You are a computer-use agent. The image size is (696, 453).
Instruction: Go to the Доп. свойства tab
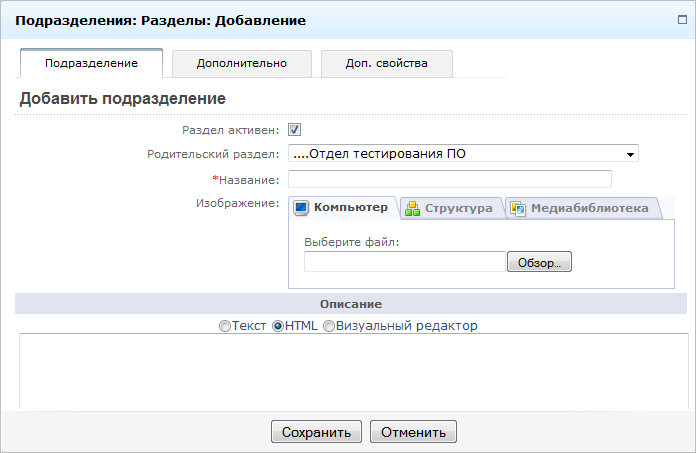point(387,63)
